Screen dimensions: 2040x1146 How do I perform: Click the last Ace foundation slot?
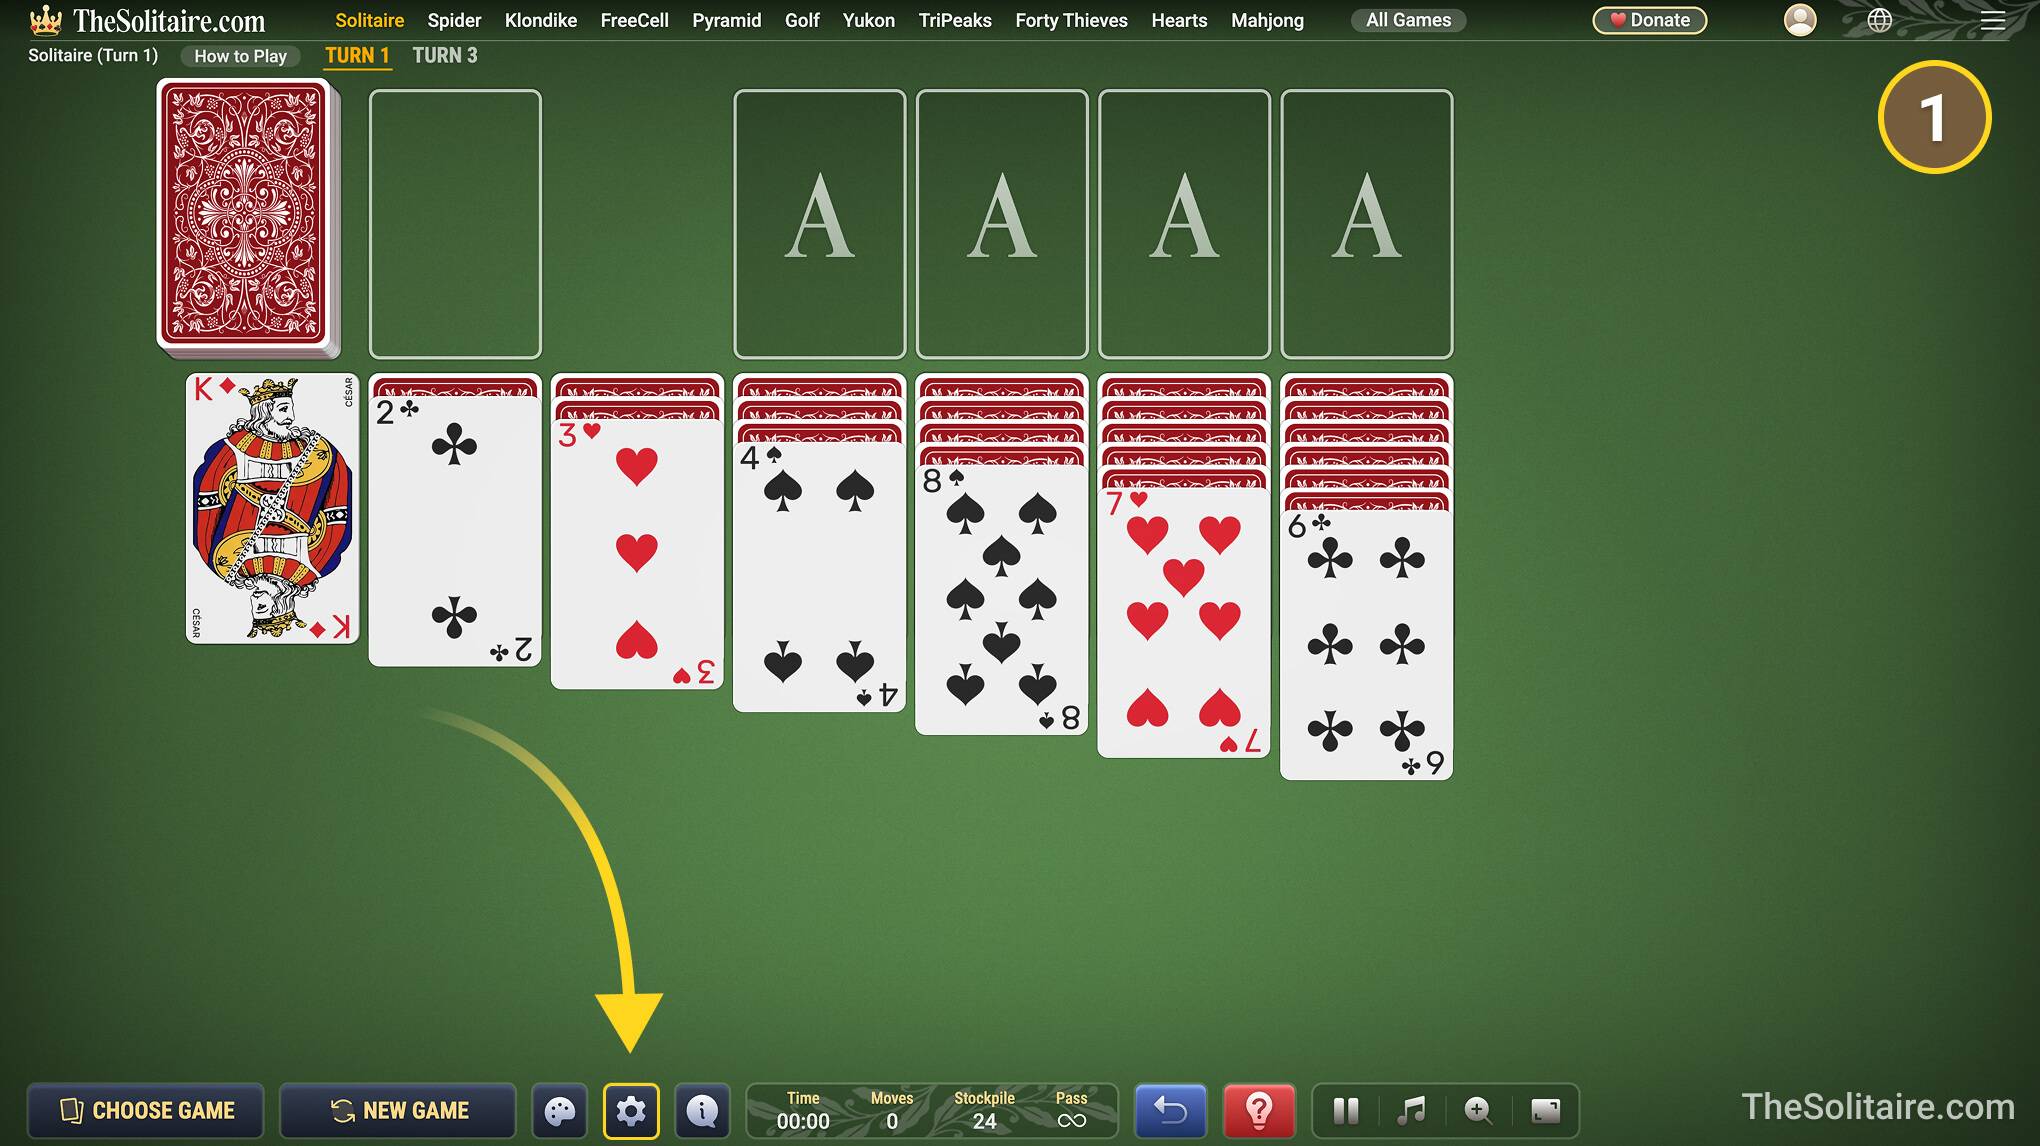coord(1367,224)
